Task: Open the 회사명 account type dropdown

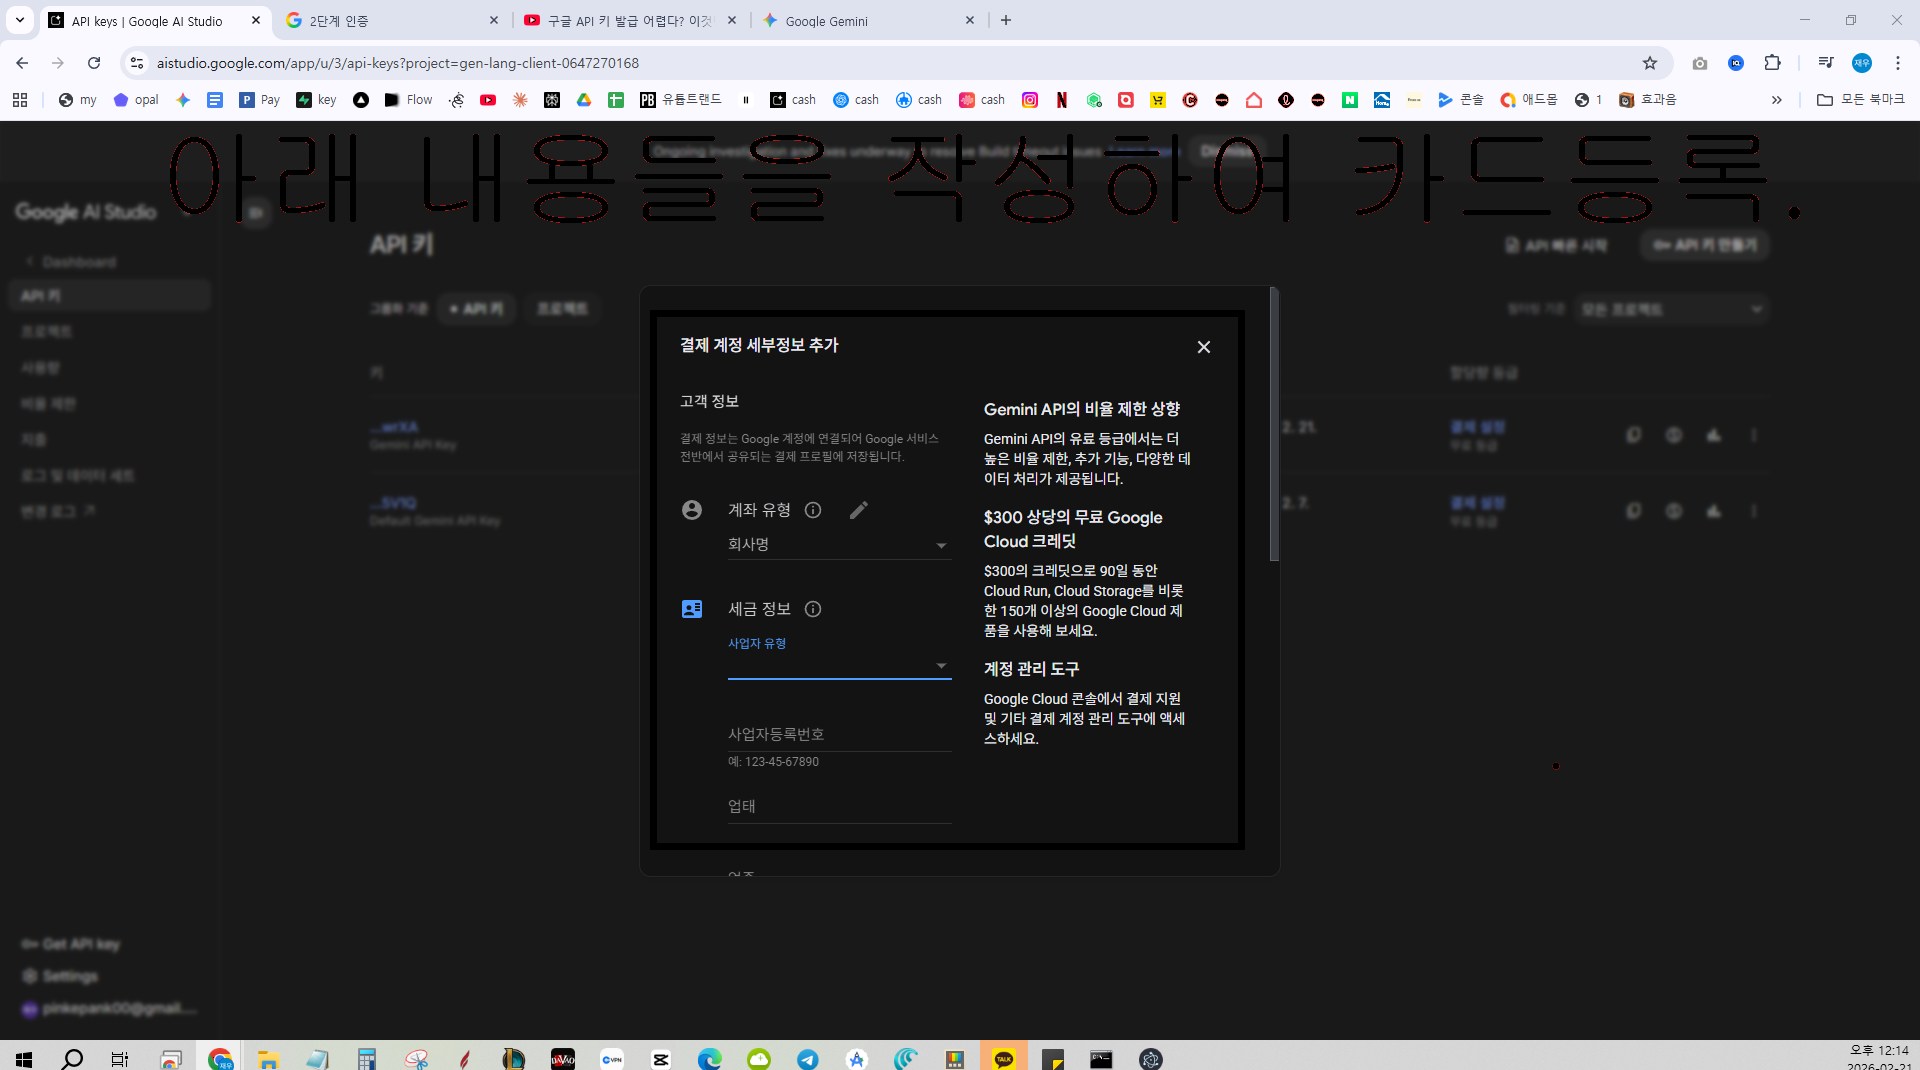Action: pyautogui.click(x=839, y=545)
